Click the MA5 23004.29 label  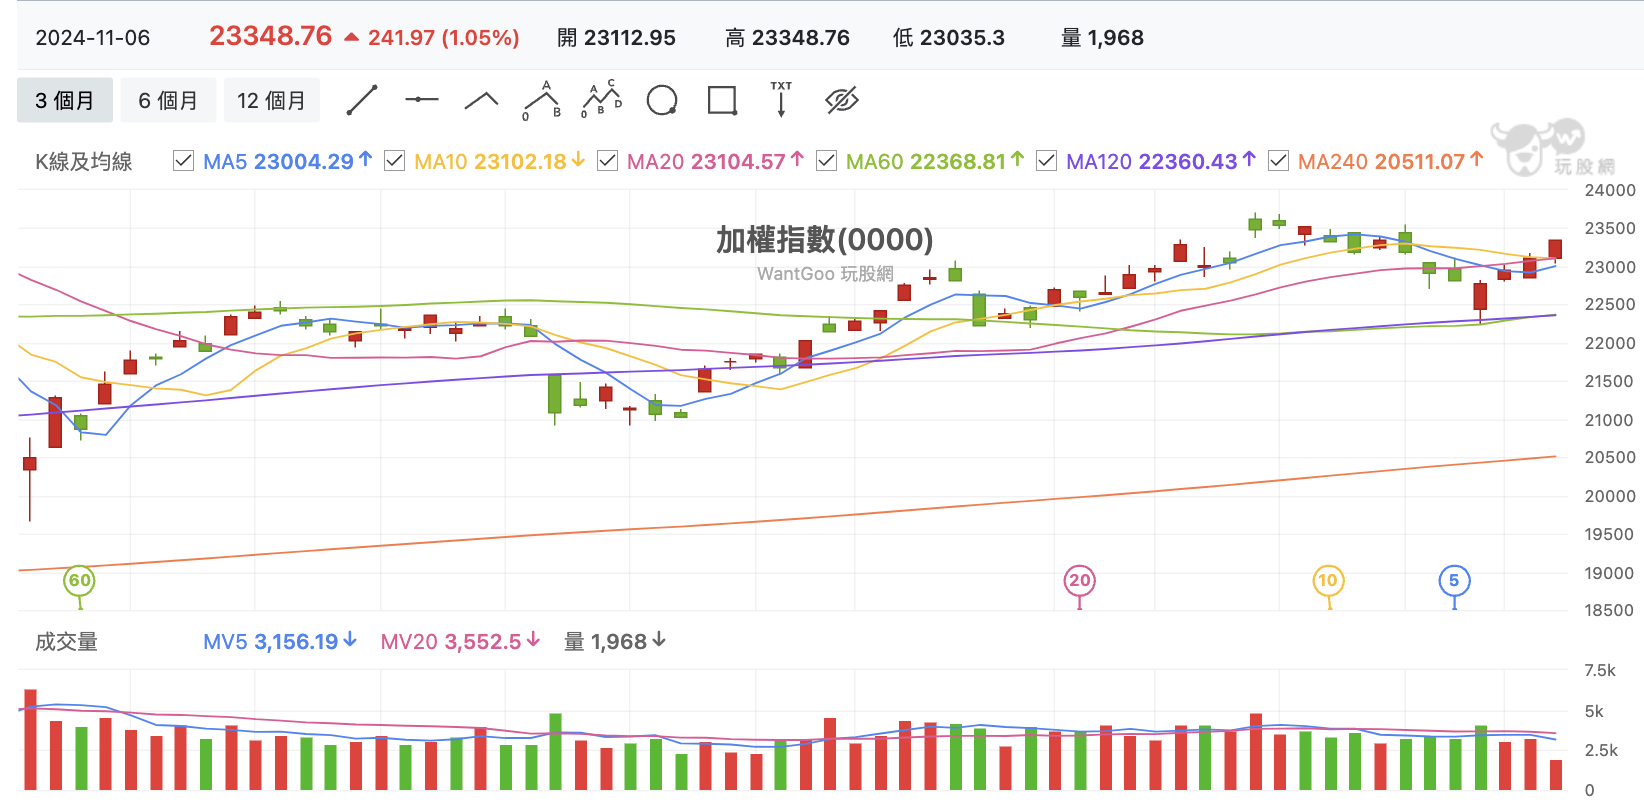coord(288,161)
